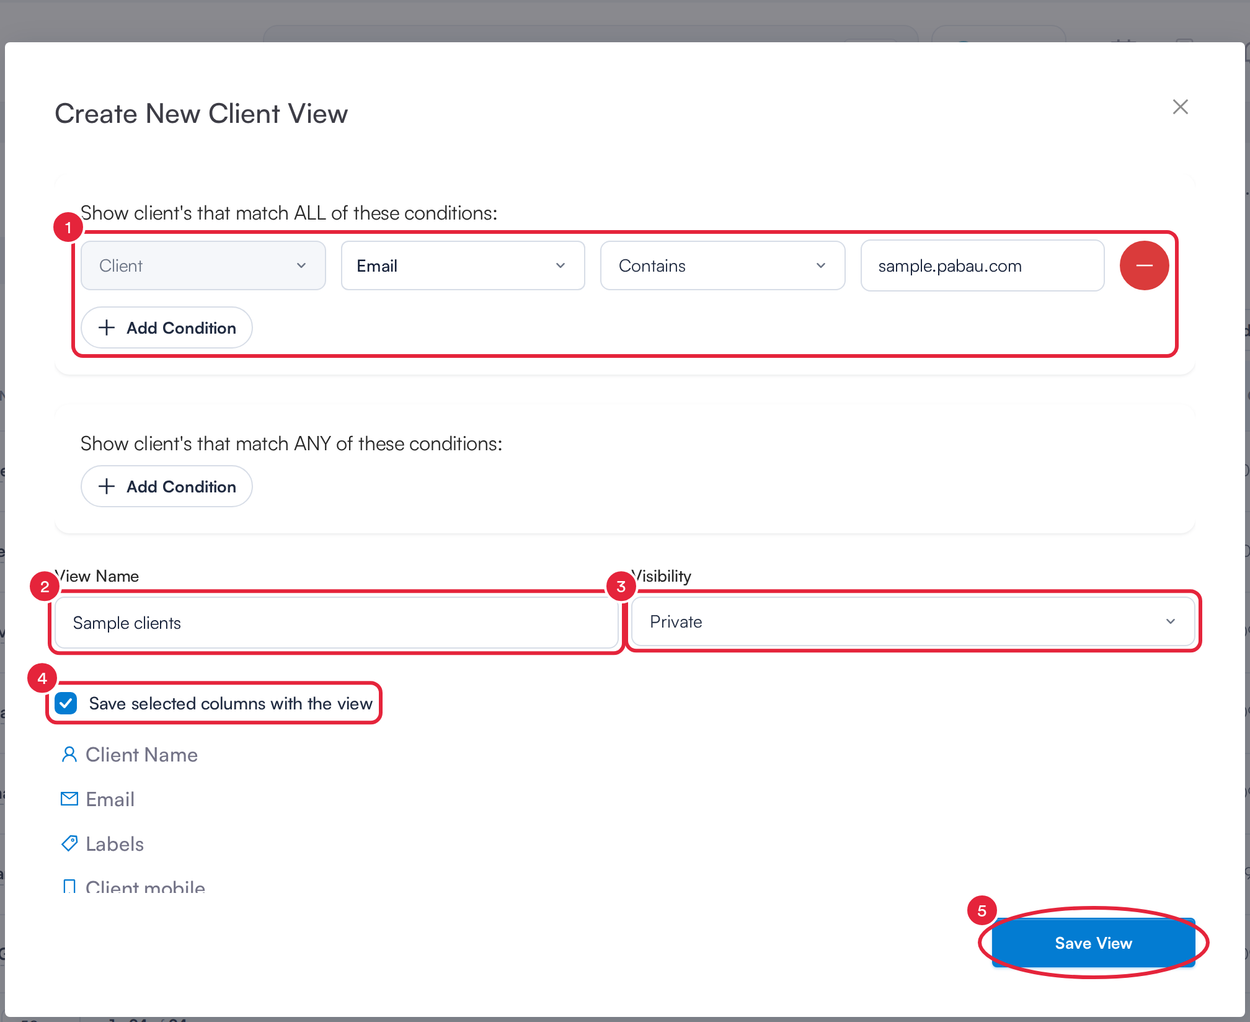Open the Contains operator dropdown

tap(723, 266)
